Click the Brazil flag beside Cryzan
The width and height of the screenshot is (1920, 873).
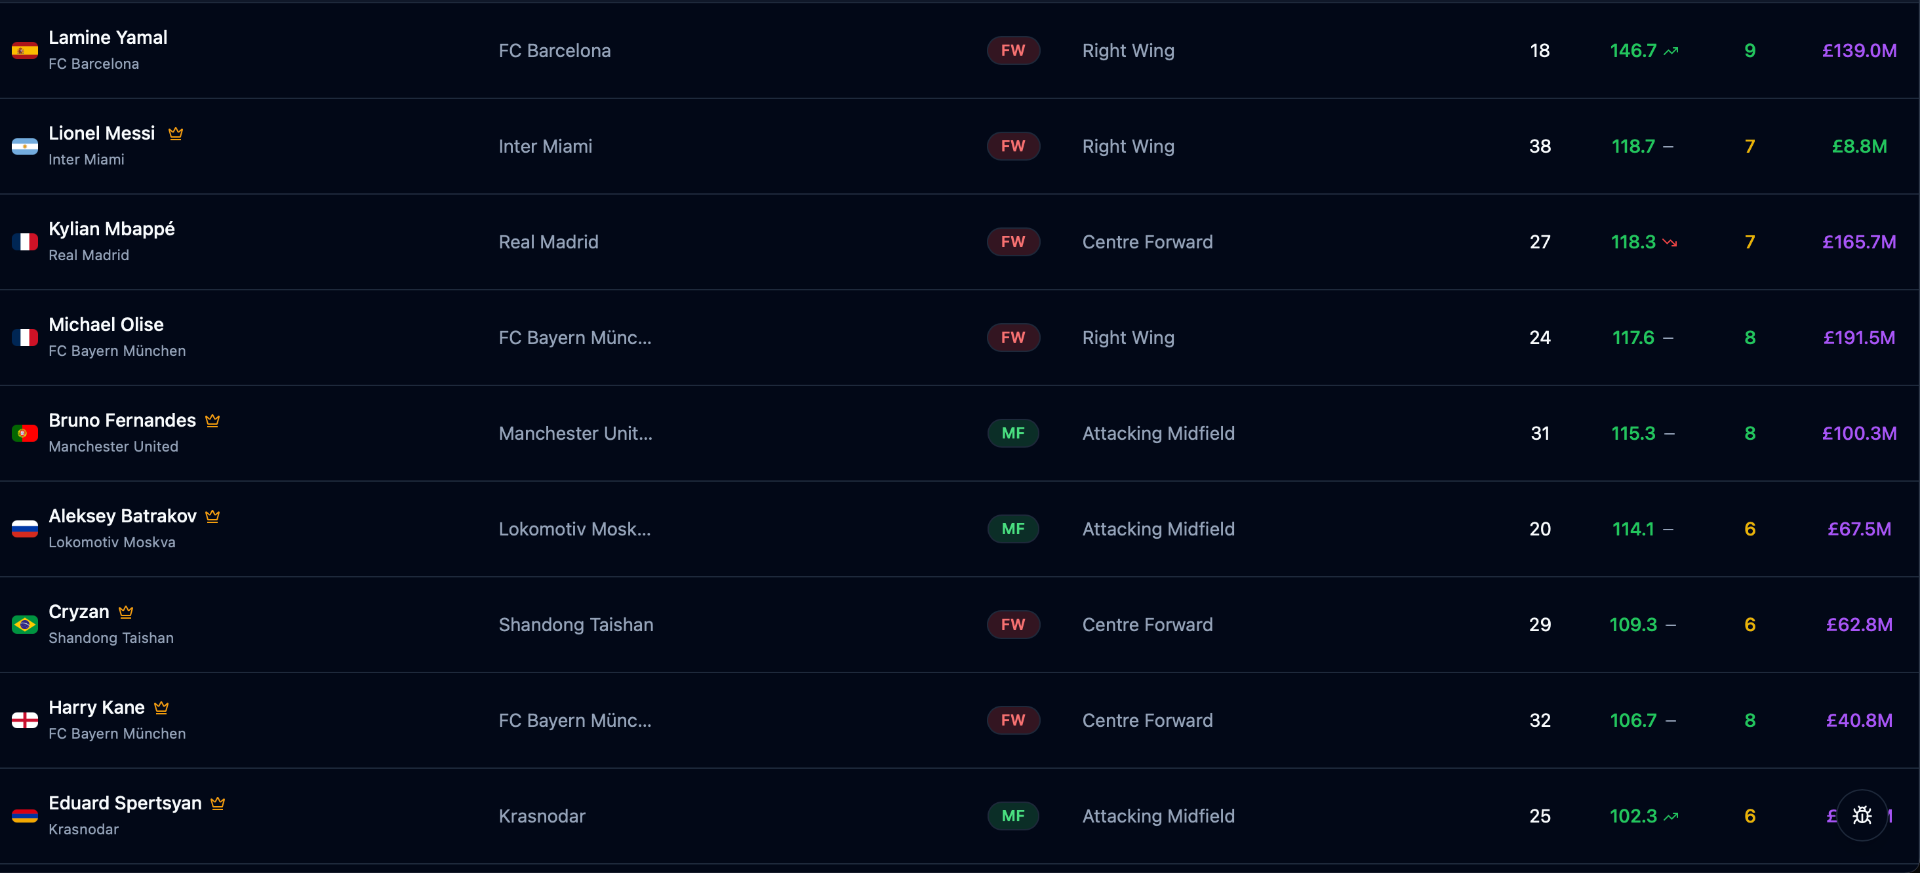coord(25,625)
